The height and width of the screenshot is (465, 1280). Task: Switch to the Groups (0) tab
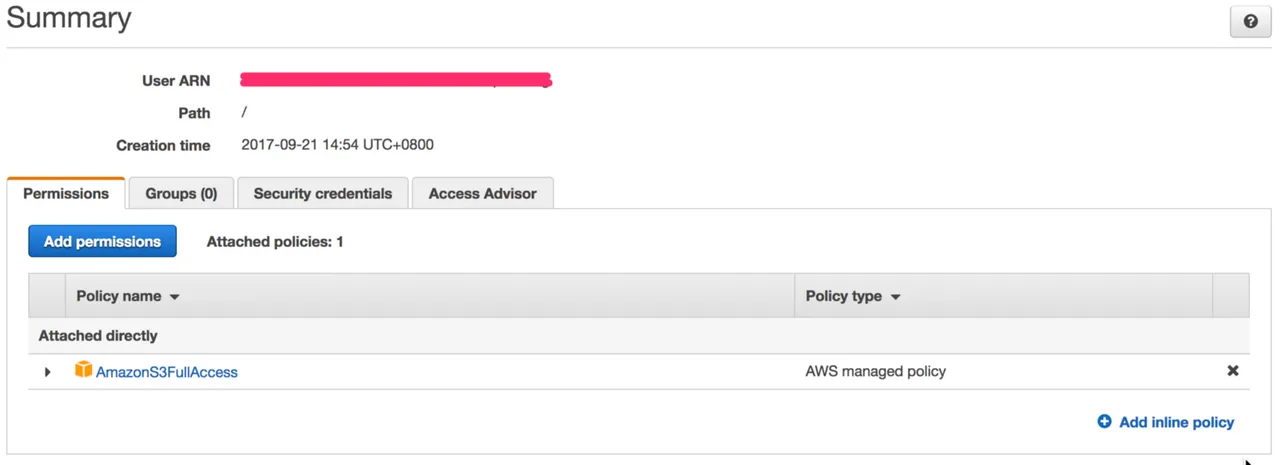click(181, 194)
